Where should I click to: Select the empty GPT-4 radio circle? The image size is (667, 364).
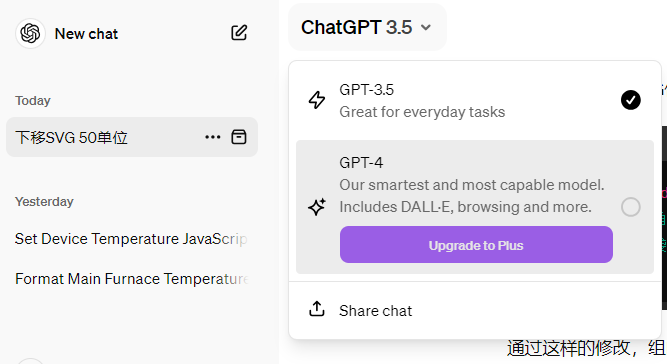click(630, 207)
